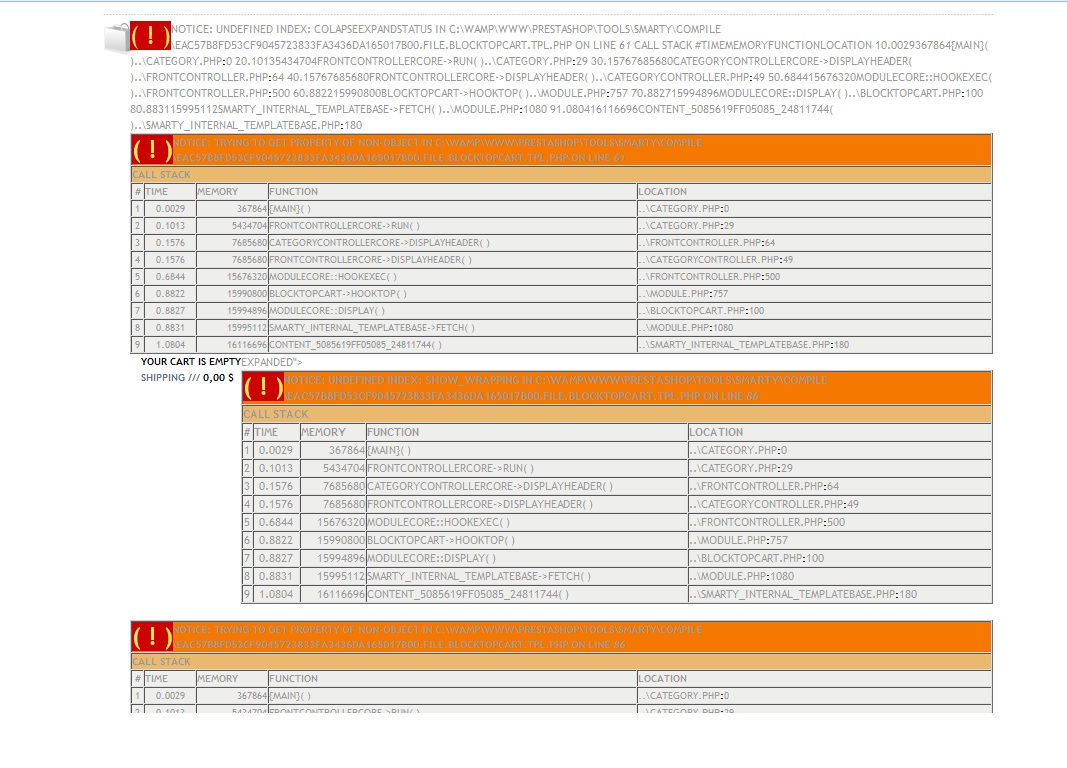The width and height of the screenshot is (1067, 768).
Task: Click '{MAIN}( )' cell in line 61 table
Action: pos(290,209)
